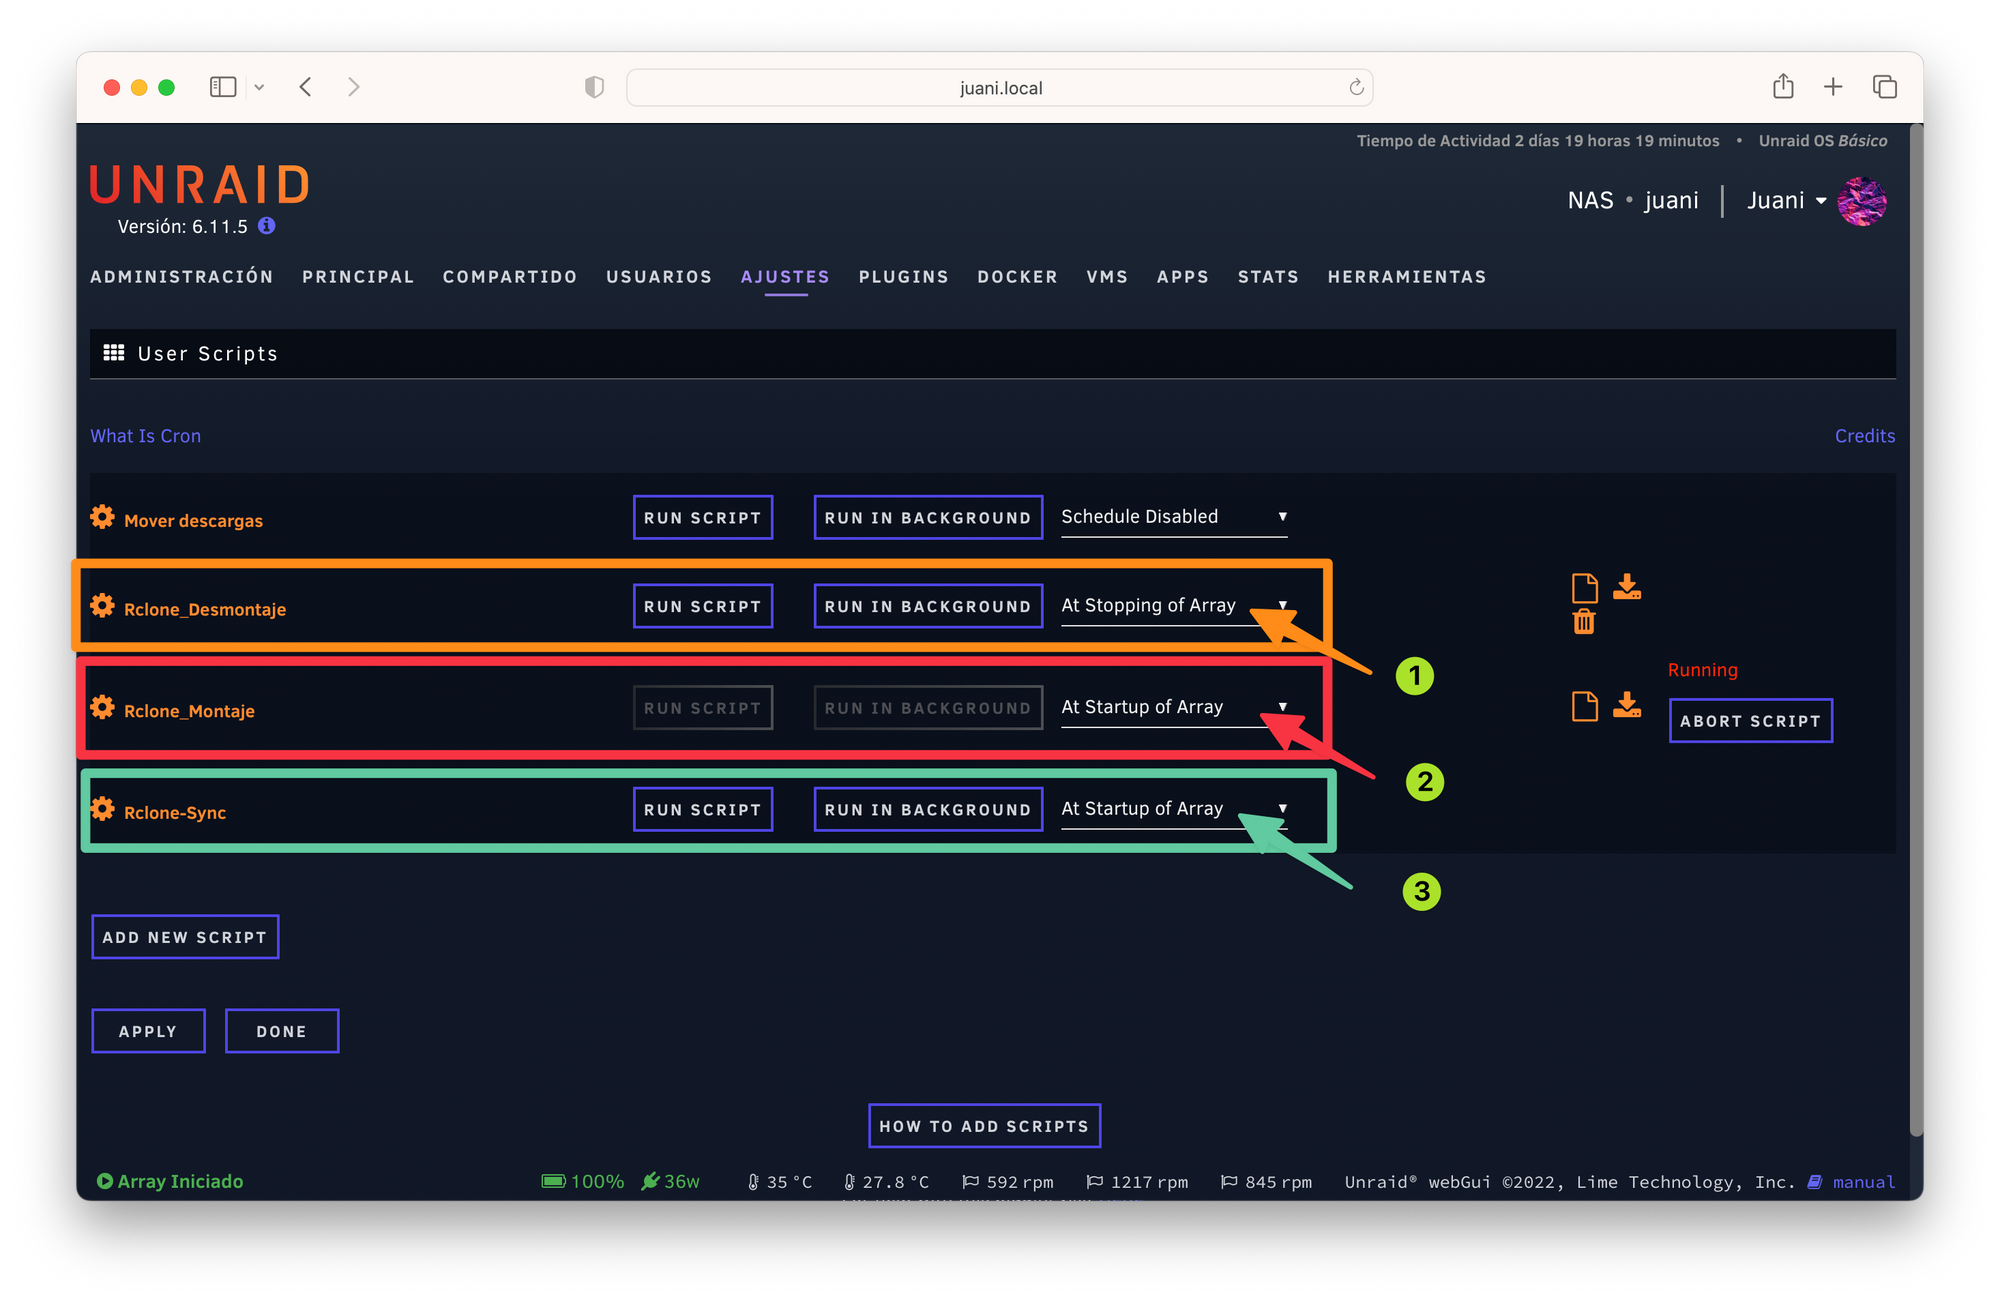Go to the Usuarios tab
The width and height of the screenshot is (2000, 1302).
[x=659, y=277]
